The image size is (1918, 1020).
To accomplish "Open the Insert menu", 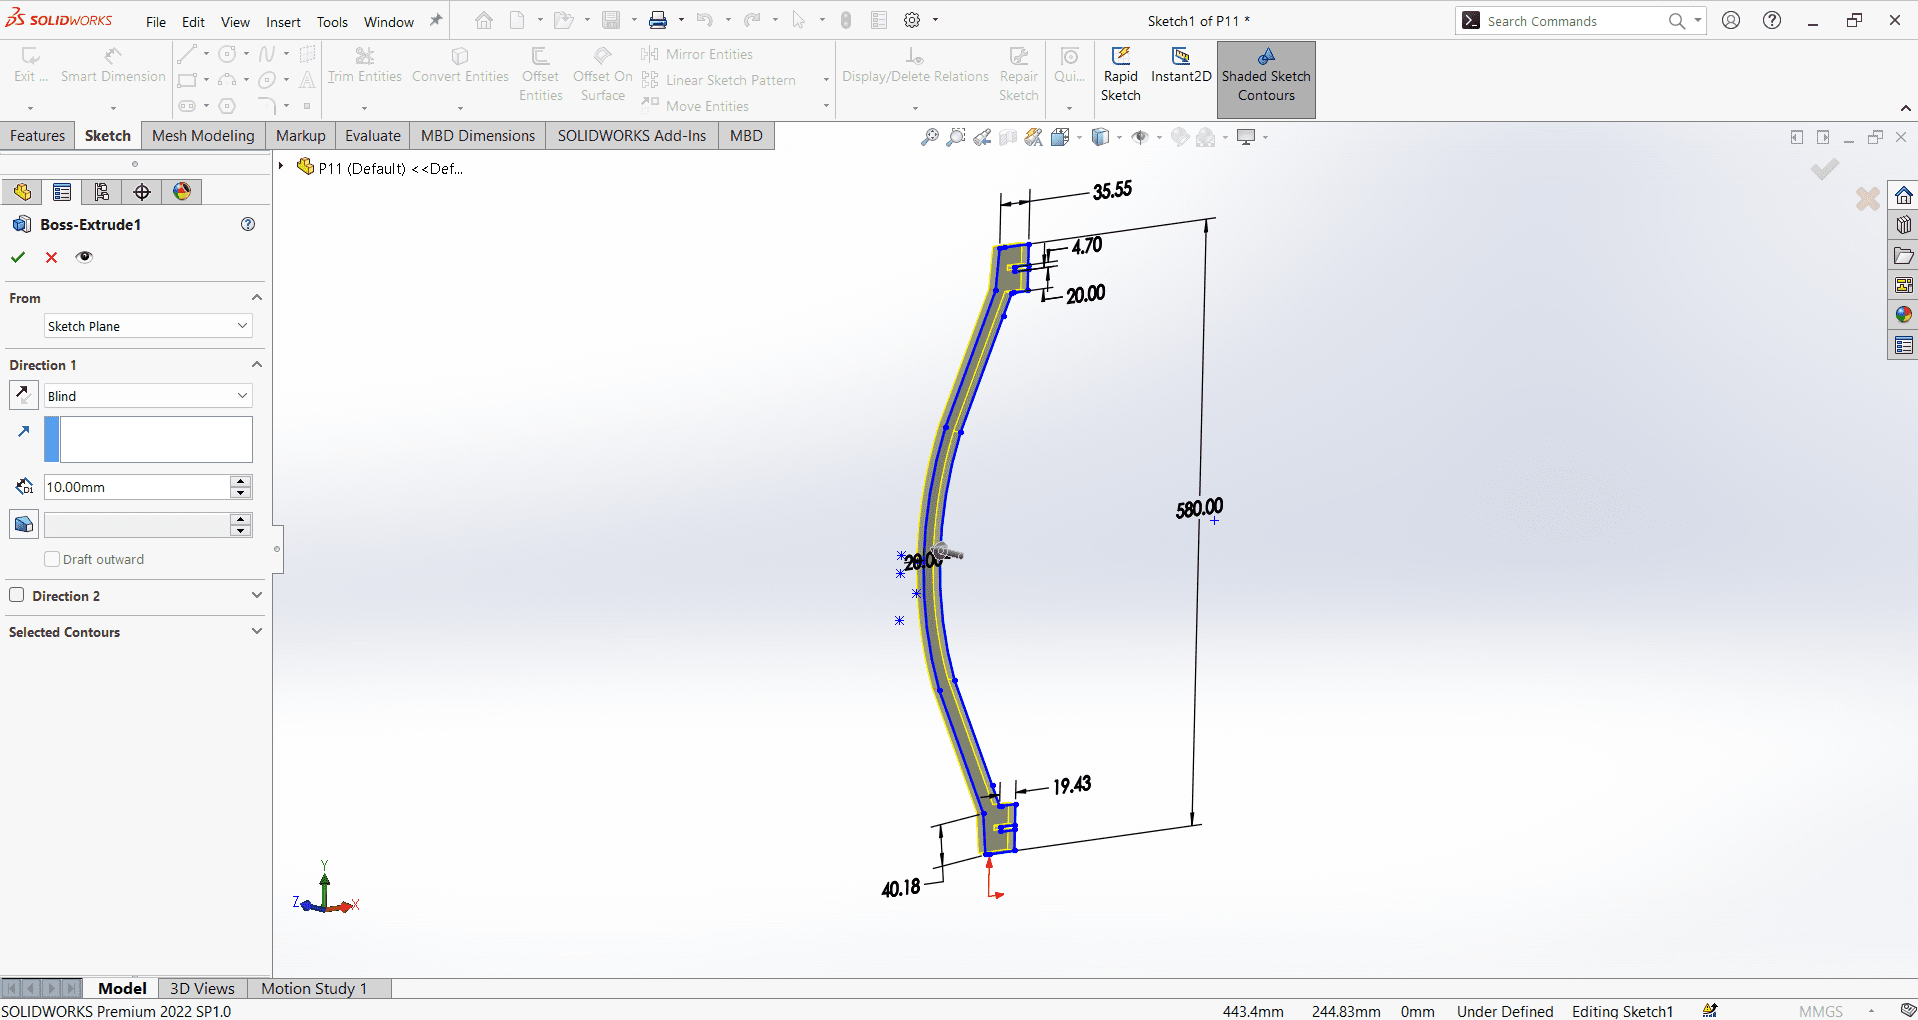I will 283,22.
